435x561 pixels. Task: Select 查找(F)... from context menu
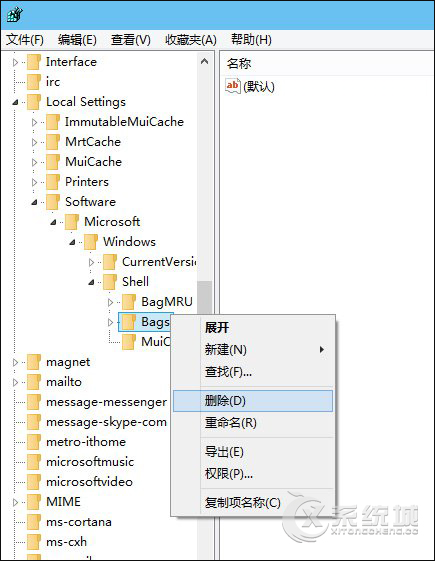pos(253,372)
